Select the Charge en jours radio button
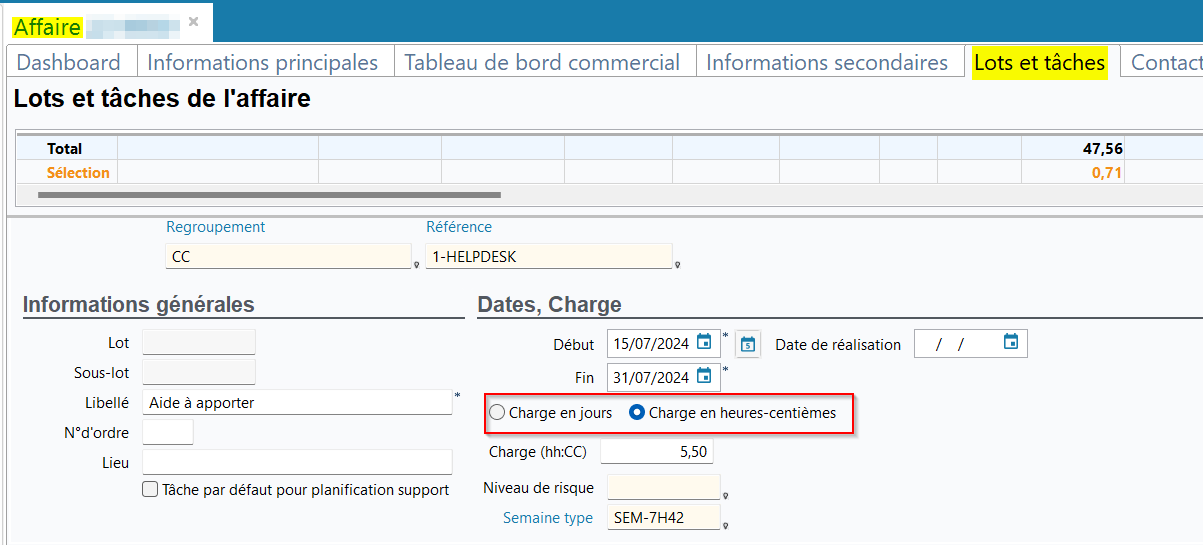This screenshot has height=545, width=1203. tap(497, 413)
